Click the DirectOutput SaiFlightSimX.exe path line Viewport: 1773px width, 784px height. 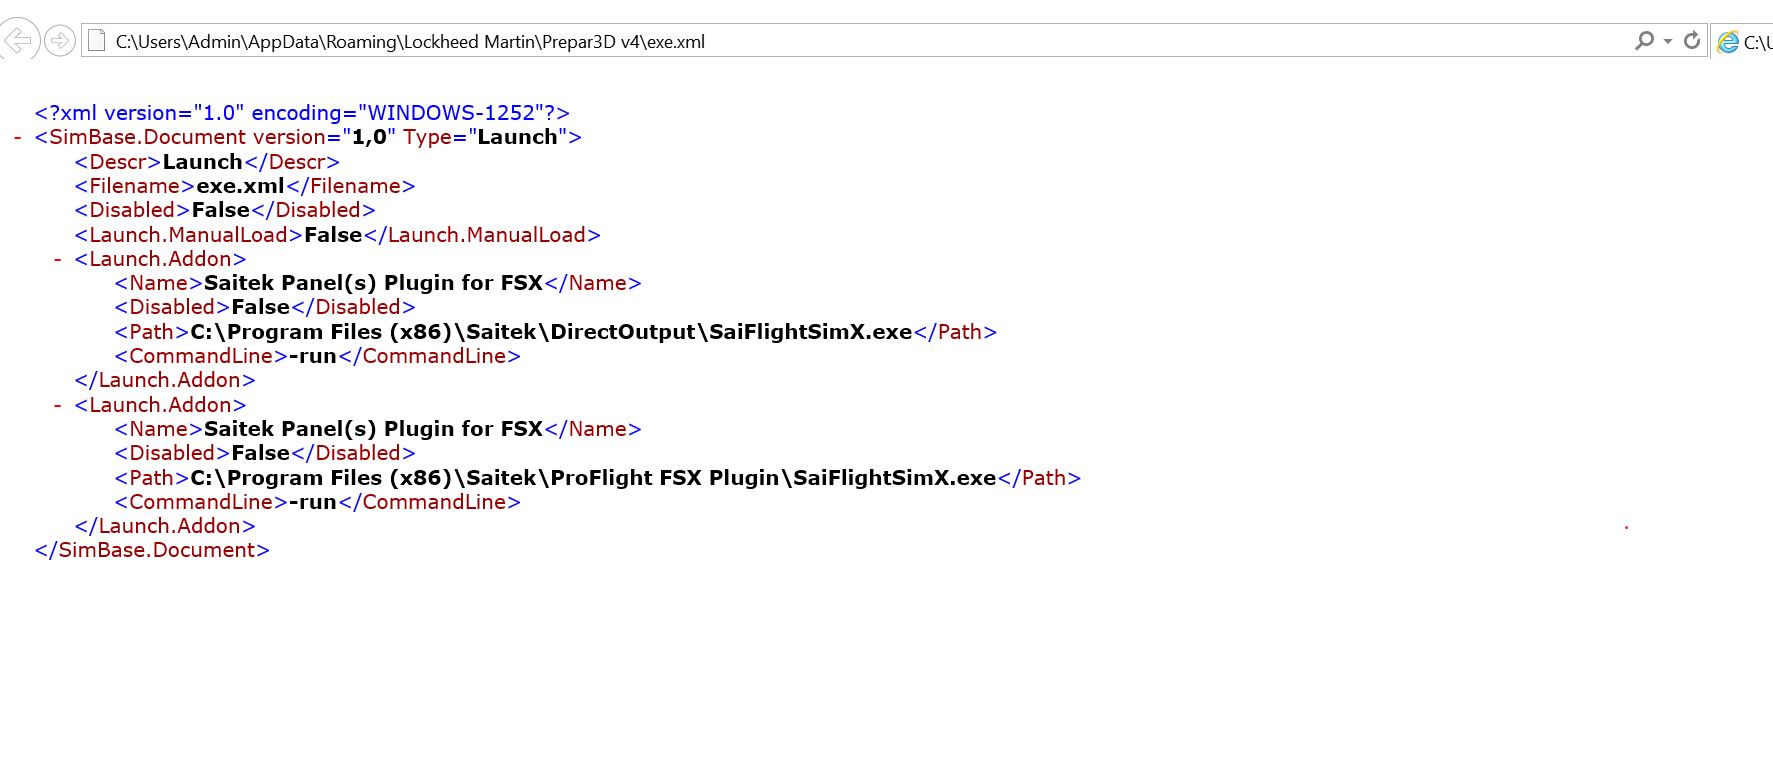pyautogui.click(x=556, y=332)
